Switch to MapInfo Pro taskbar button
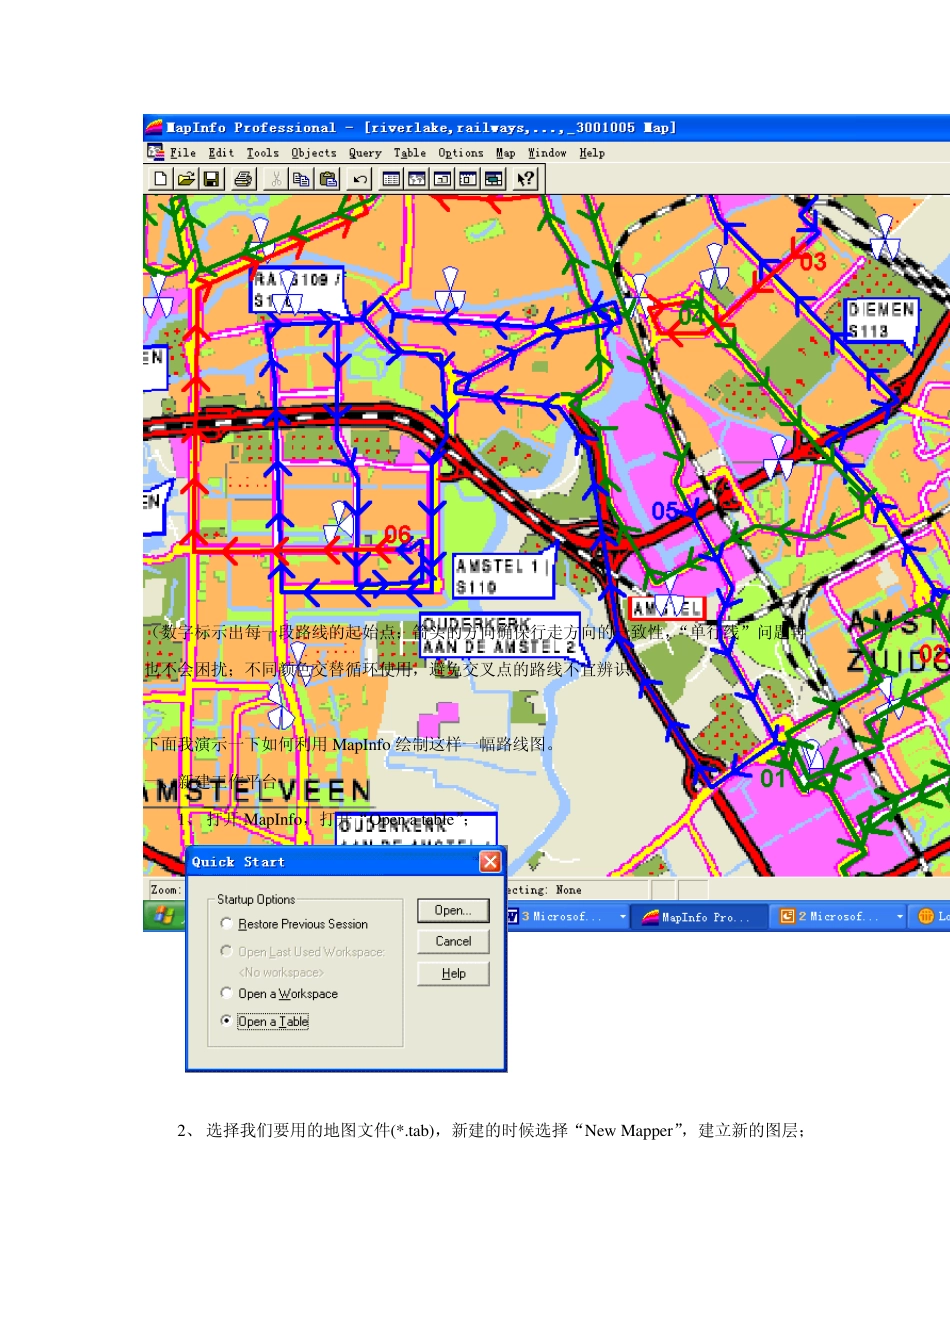The height and width of the screenshot is (1344, 950). click(x=700, y=916)
